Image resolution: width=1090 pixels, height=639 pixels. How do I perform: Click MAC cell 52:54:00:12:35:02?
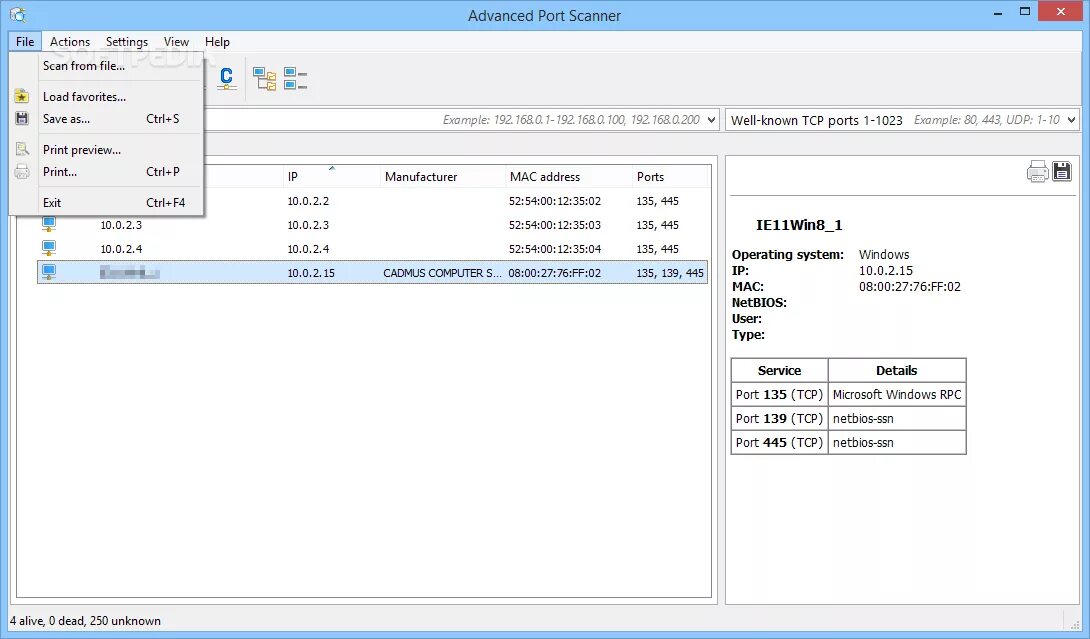[555, 201]
